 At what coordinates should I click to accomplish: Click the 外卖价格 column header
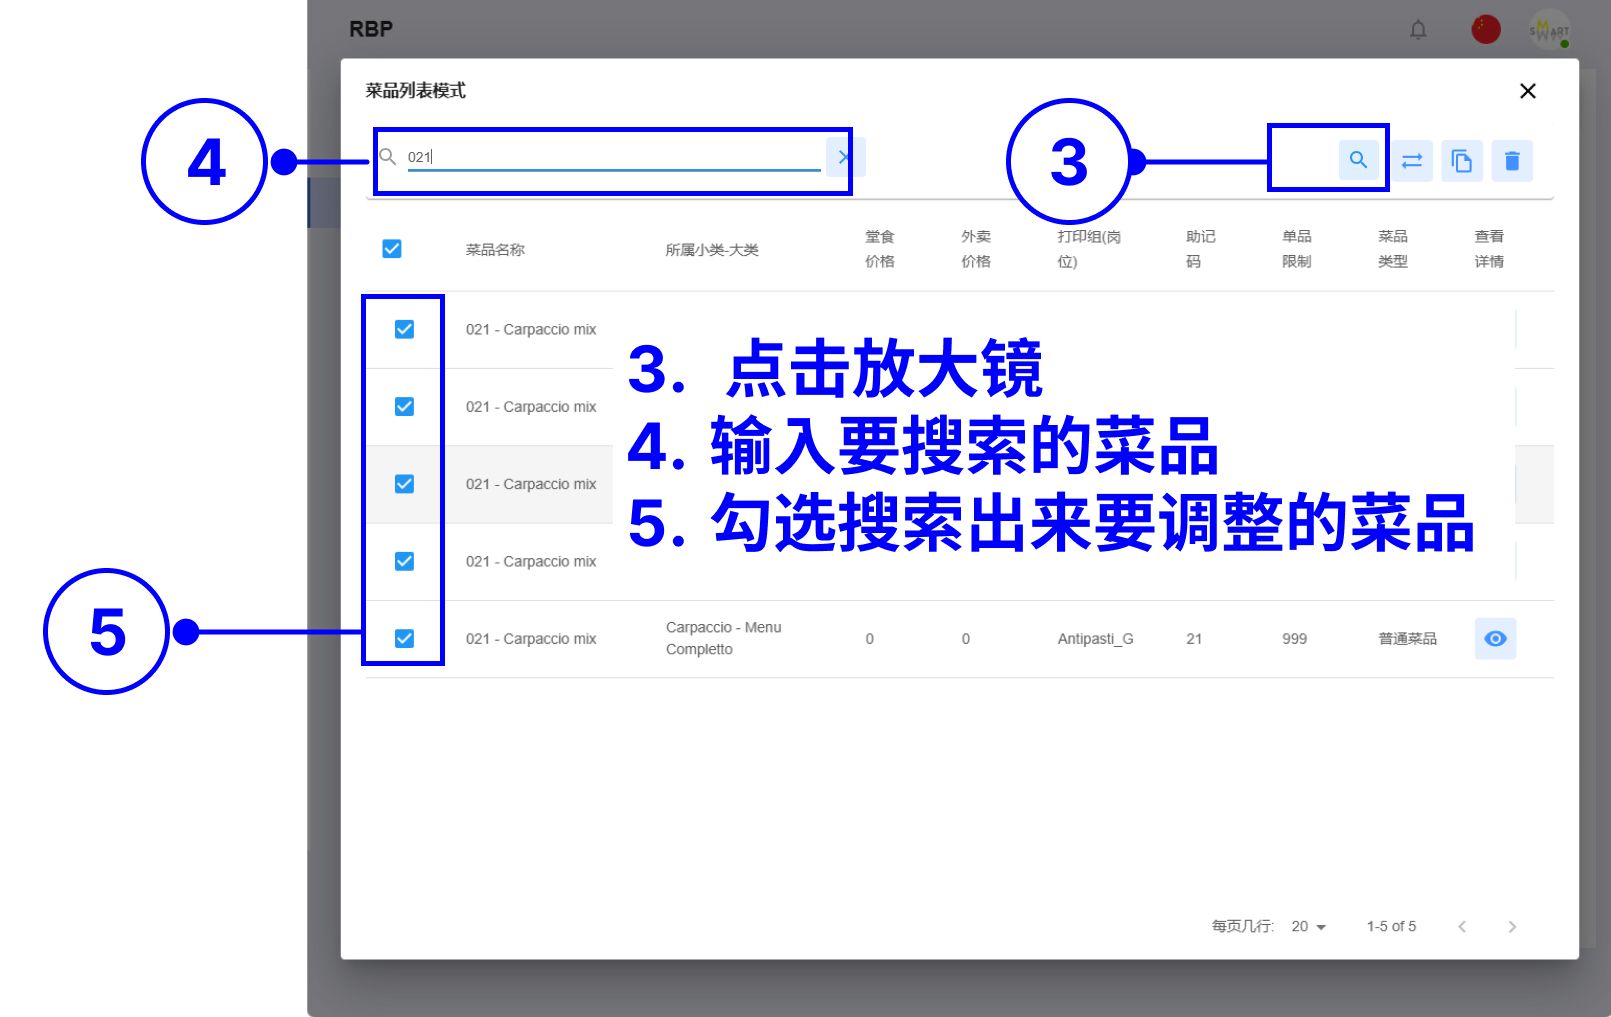(976, 249)
